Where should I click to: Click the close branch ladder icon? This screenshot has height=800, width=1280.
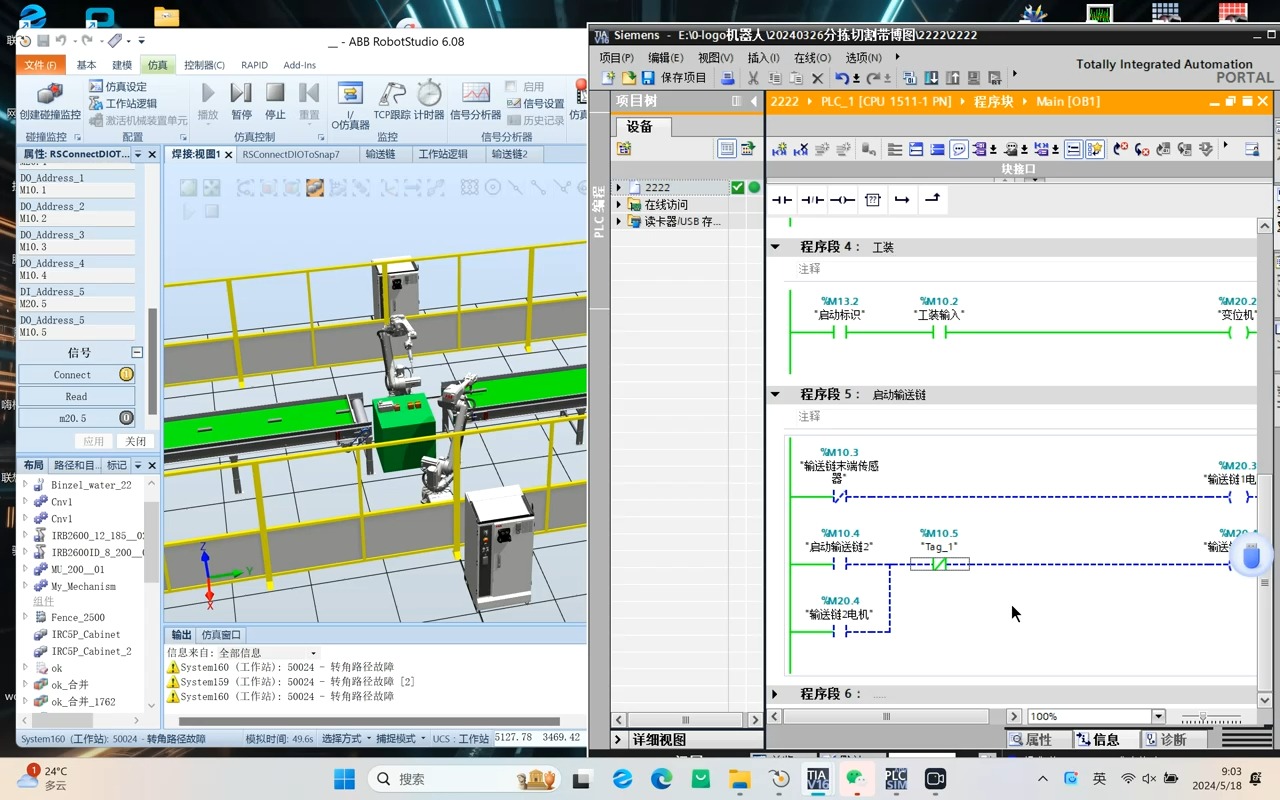932,200
